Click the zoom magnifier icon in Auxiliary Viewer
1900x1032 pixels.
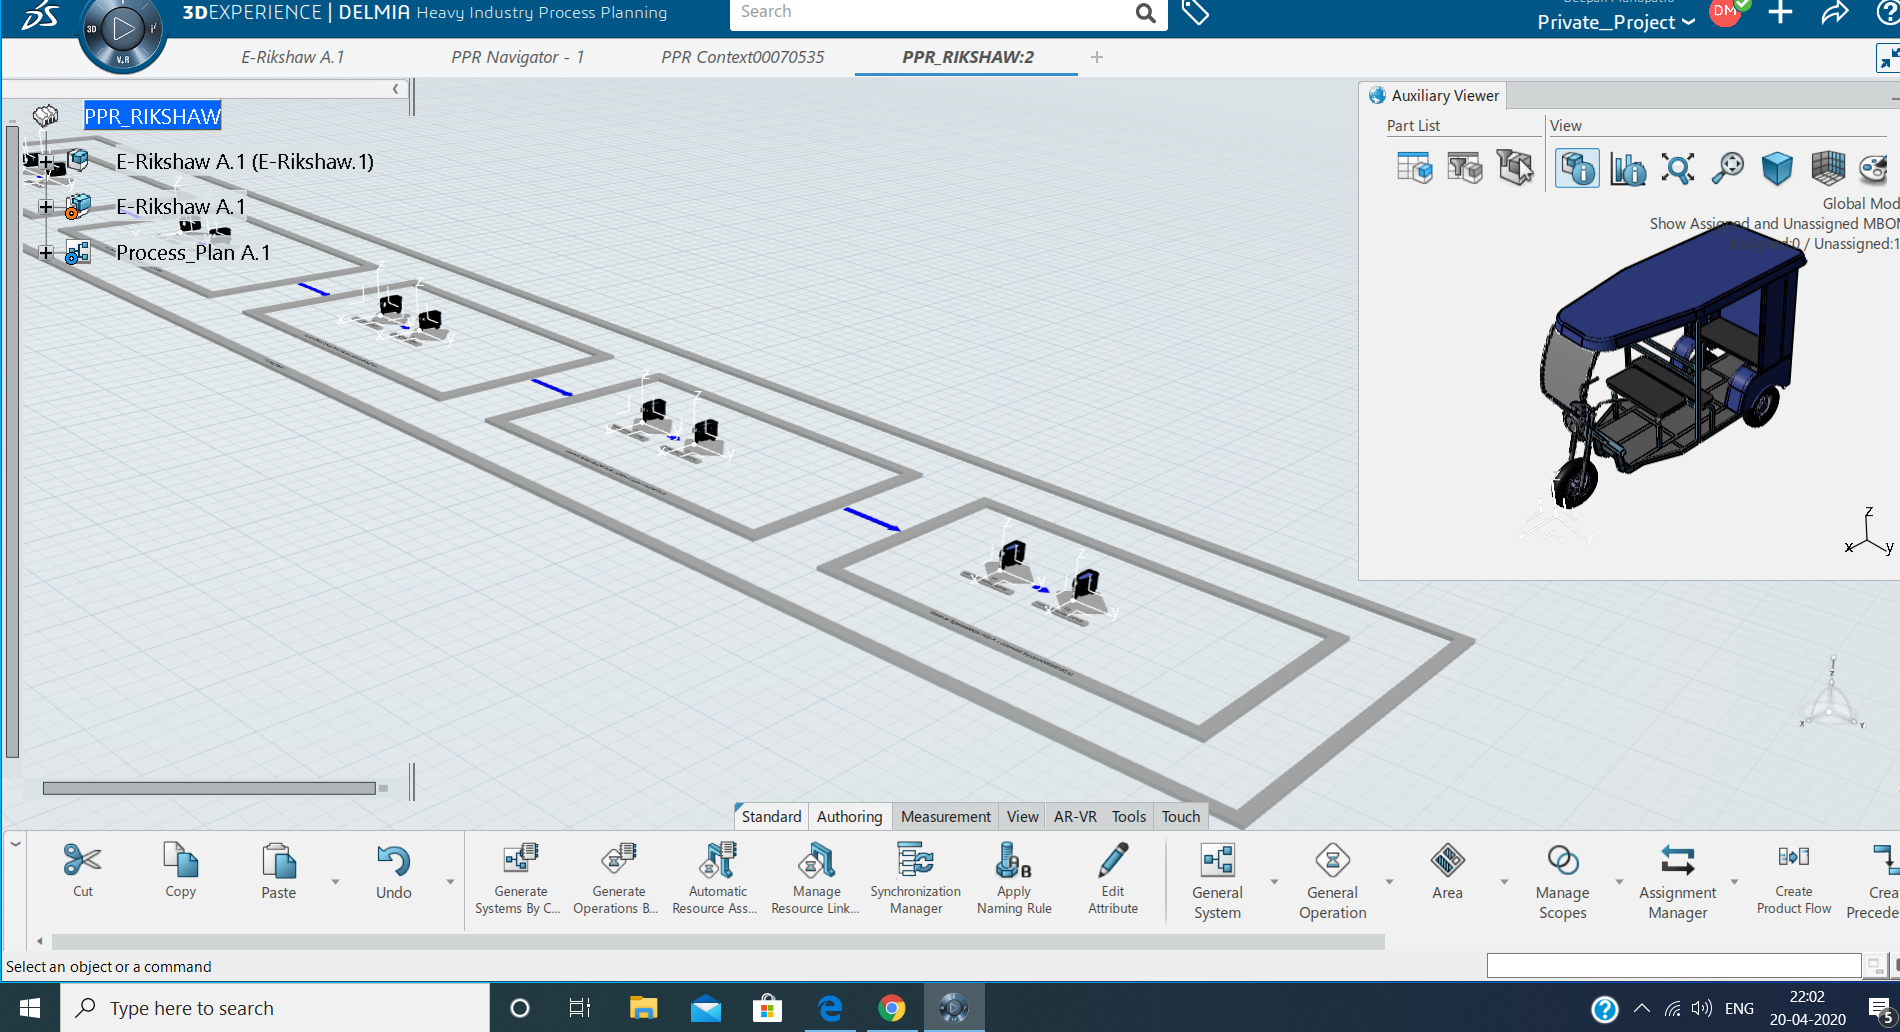click(1727, 168)
